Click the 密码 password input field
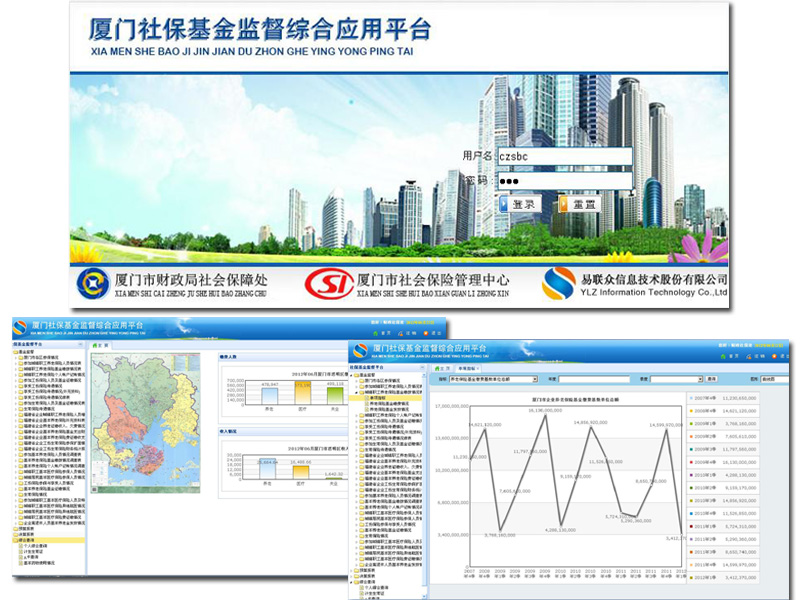The image size is (800, 600). pyautogui.click(x=564, y=181)
